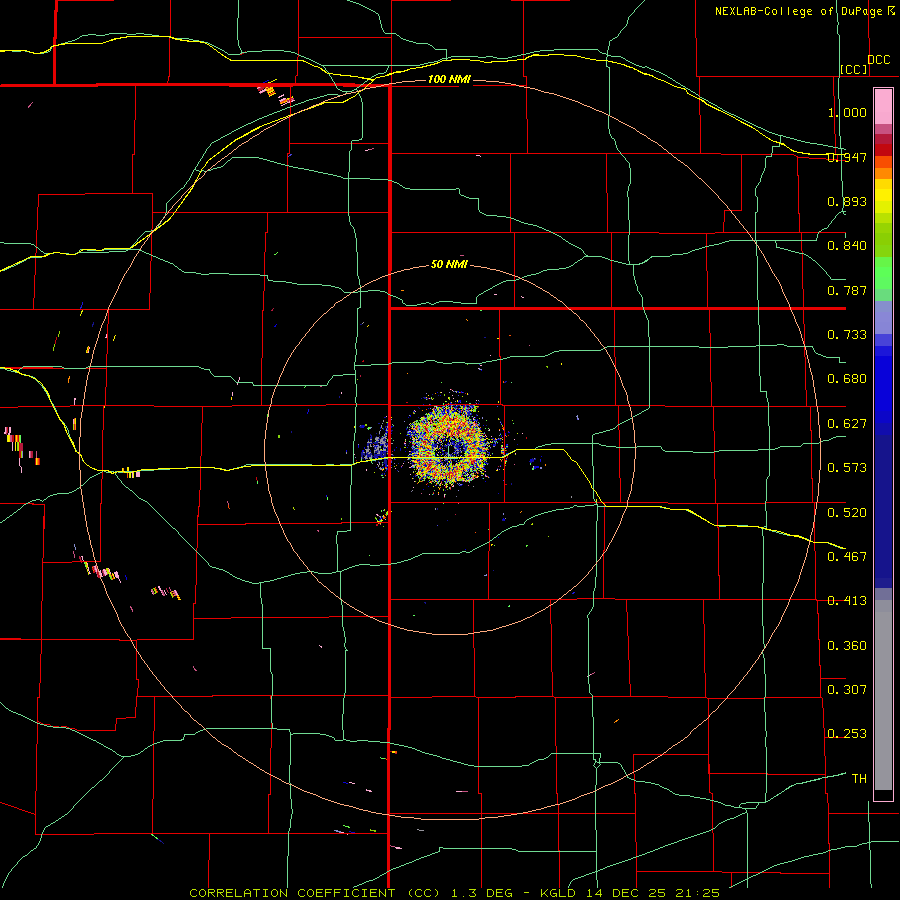The height and width of the screenshot is (900, 900).
Task: Click the 0.467 value on the color scale
Action: click(847, 556)
